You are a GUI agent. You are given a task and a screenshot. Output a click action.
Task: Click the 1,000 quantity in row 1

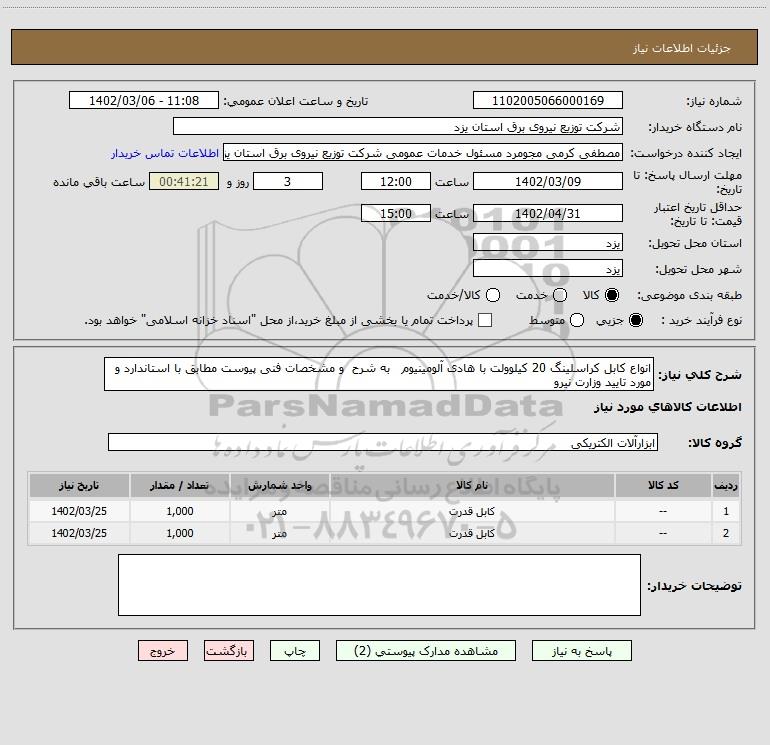click(x=180, y=511)
